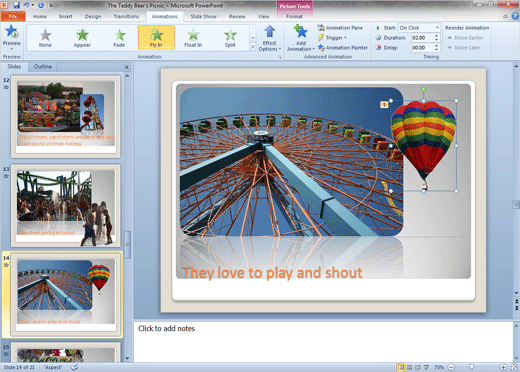
Task: Click the Undo icon in the title bar
Action: point(27,5)
